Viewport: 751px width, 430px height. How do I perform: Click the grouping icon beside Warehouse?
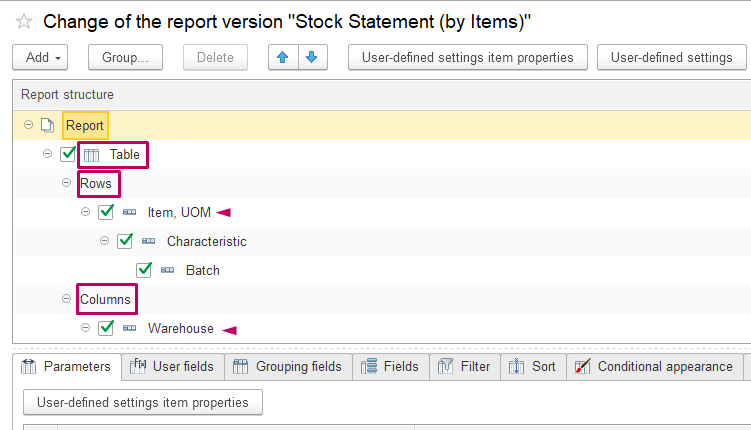129,328
